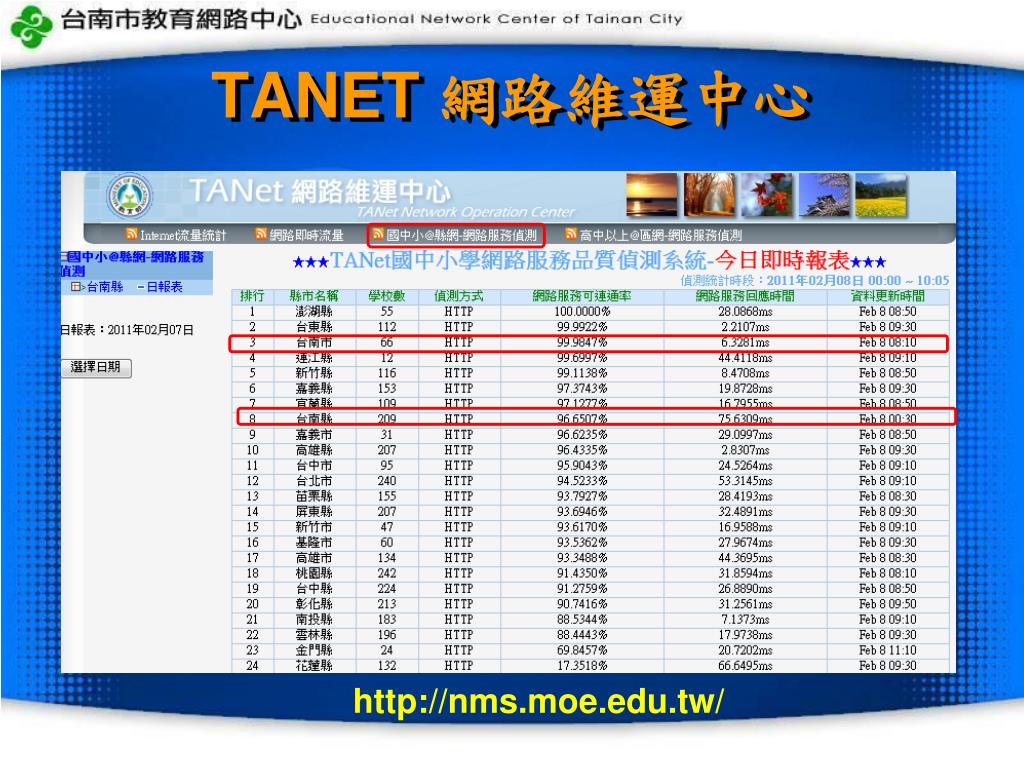Click the 排行 column header
The height and width of the screenshot is (768, 1024).
click(252, 296)
